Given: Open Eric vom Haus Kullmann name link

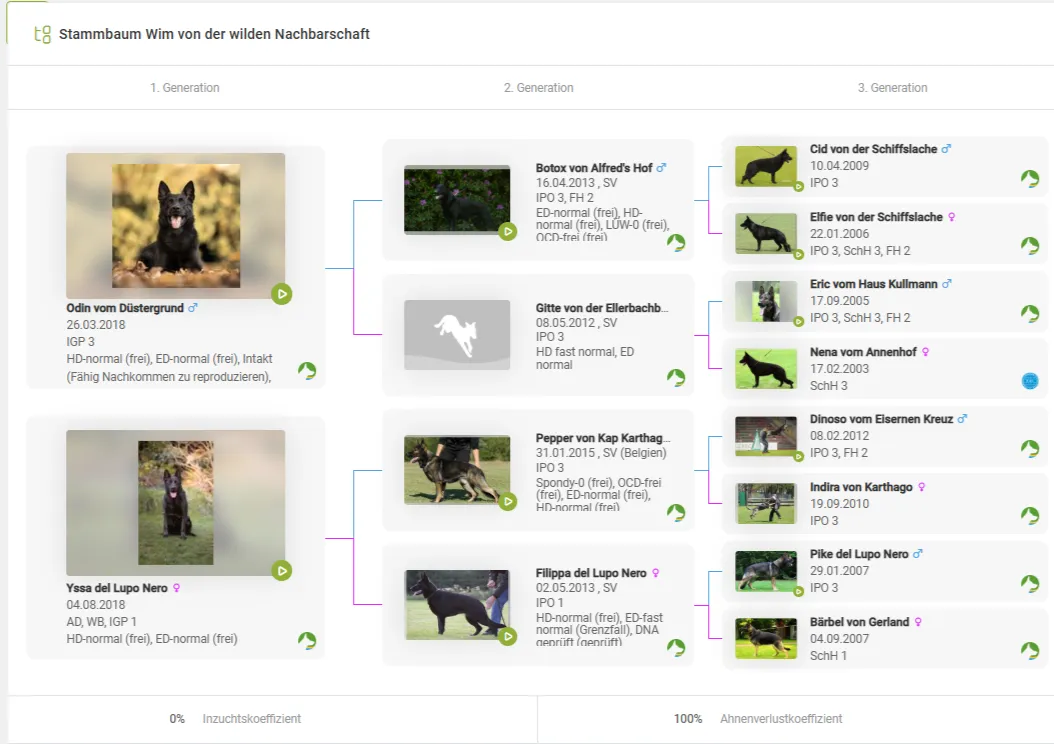Looking at the screenshot, I should click(x=873, y=284).
